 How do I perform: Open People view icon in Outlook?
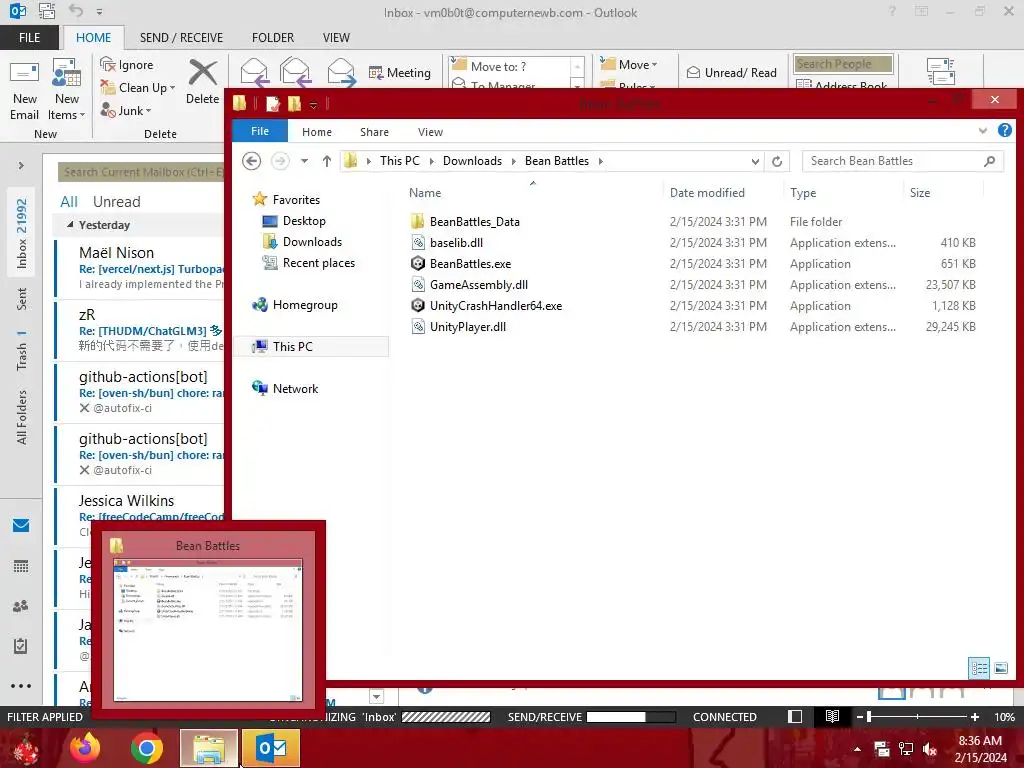21,606
